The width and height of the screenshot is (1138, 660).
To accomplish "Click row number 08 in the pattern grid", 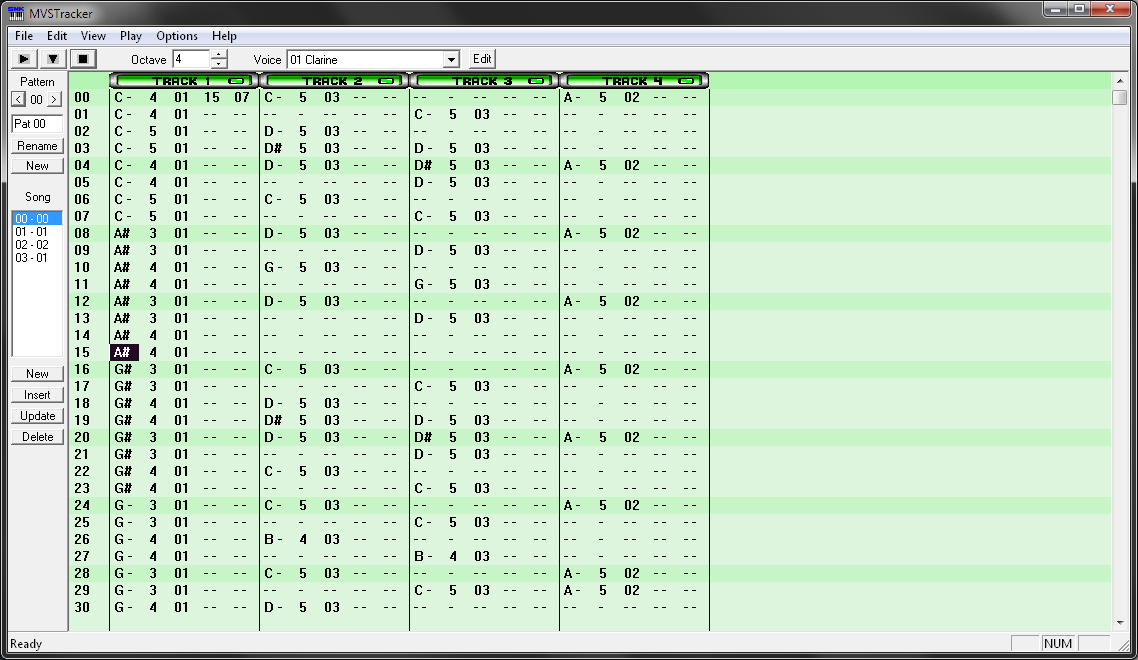I will coord(82,233).
